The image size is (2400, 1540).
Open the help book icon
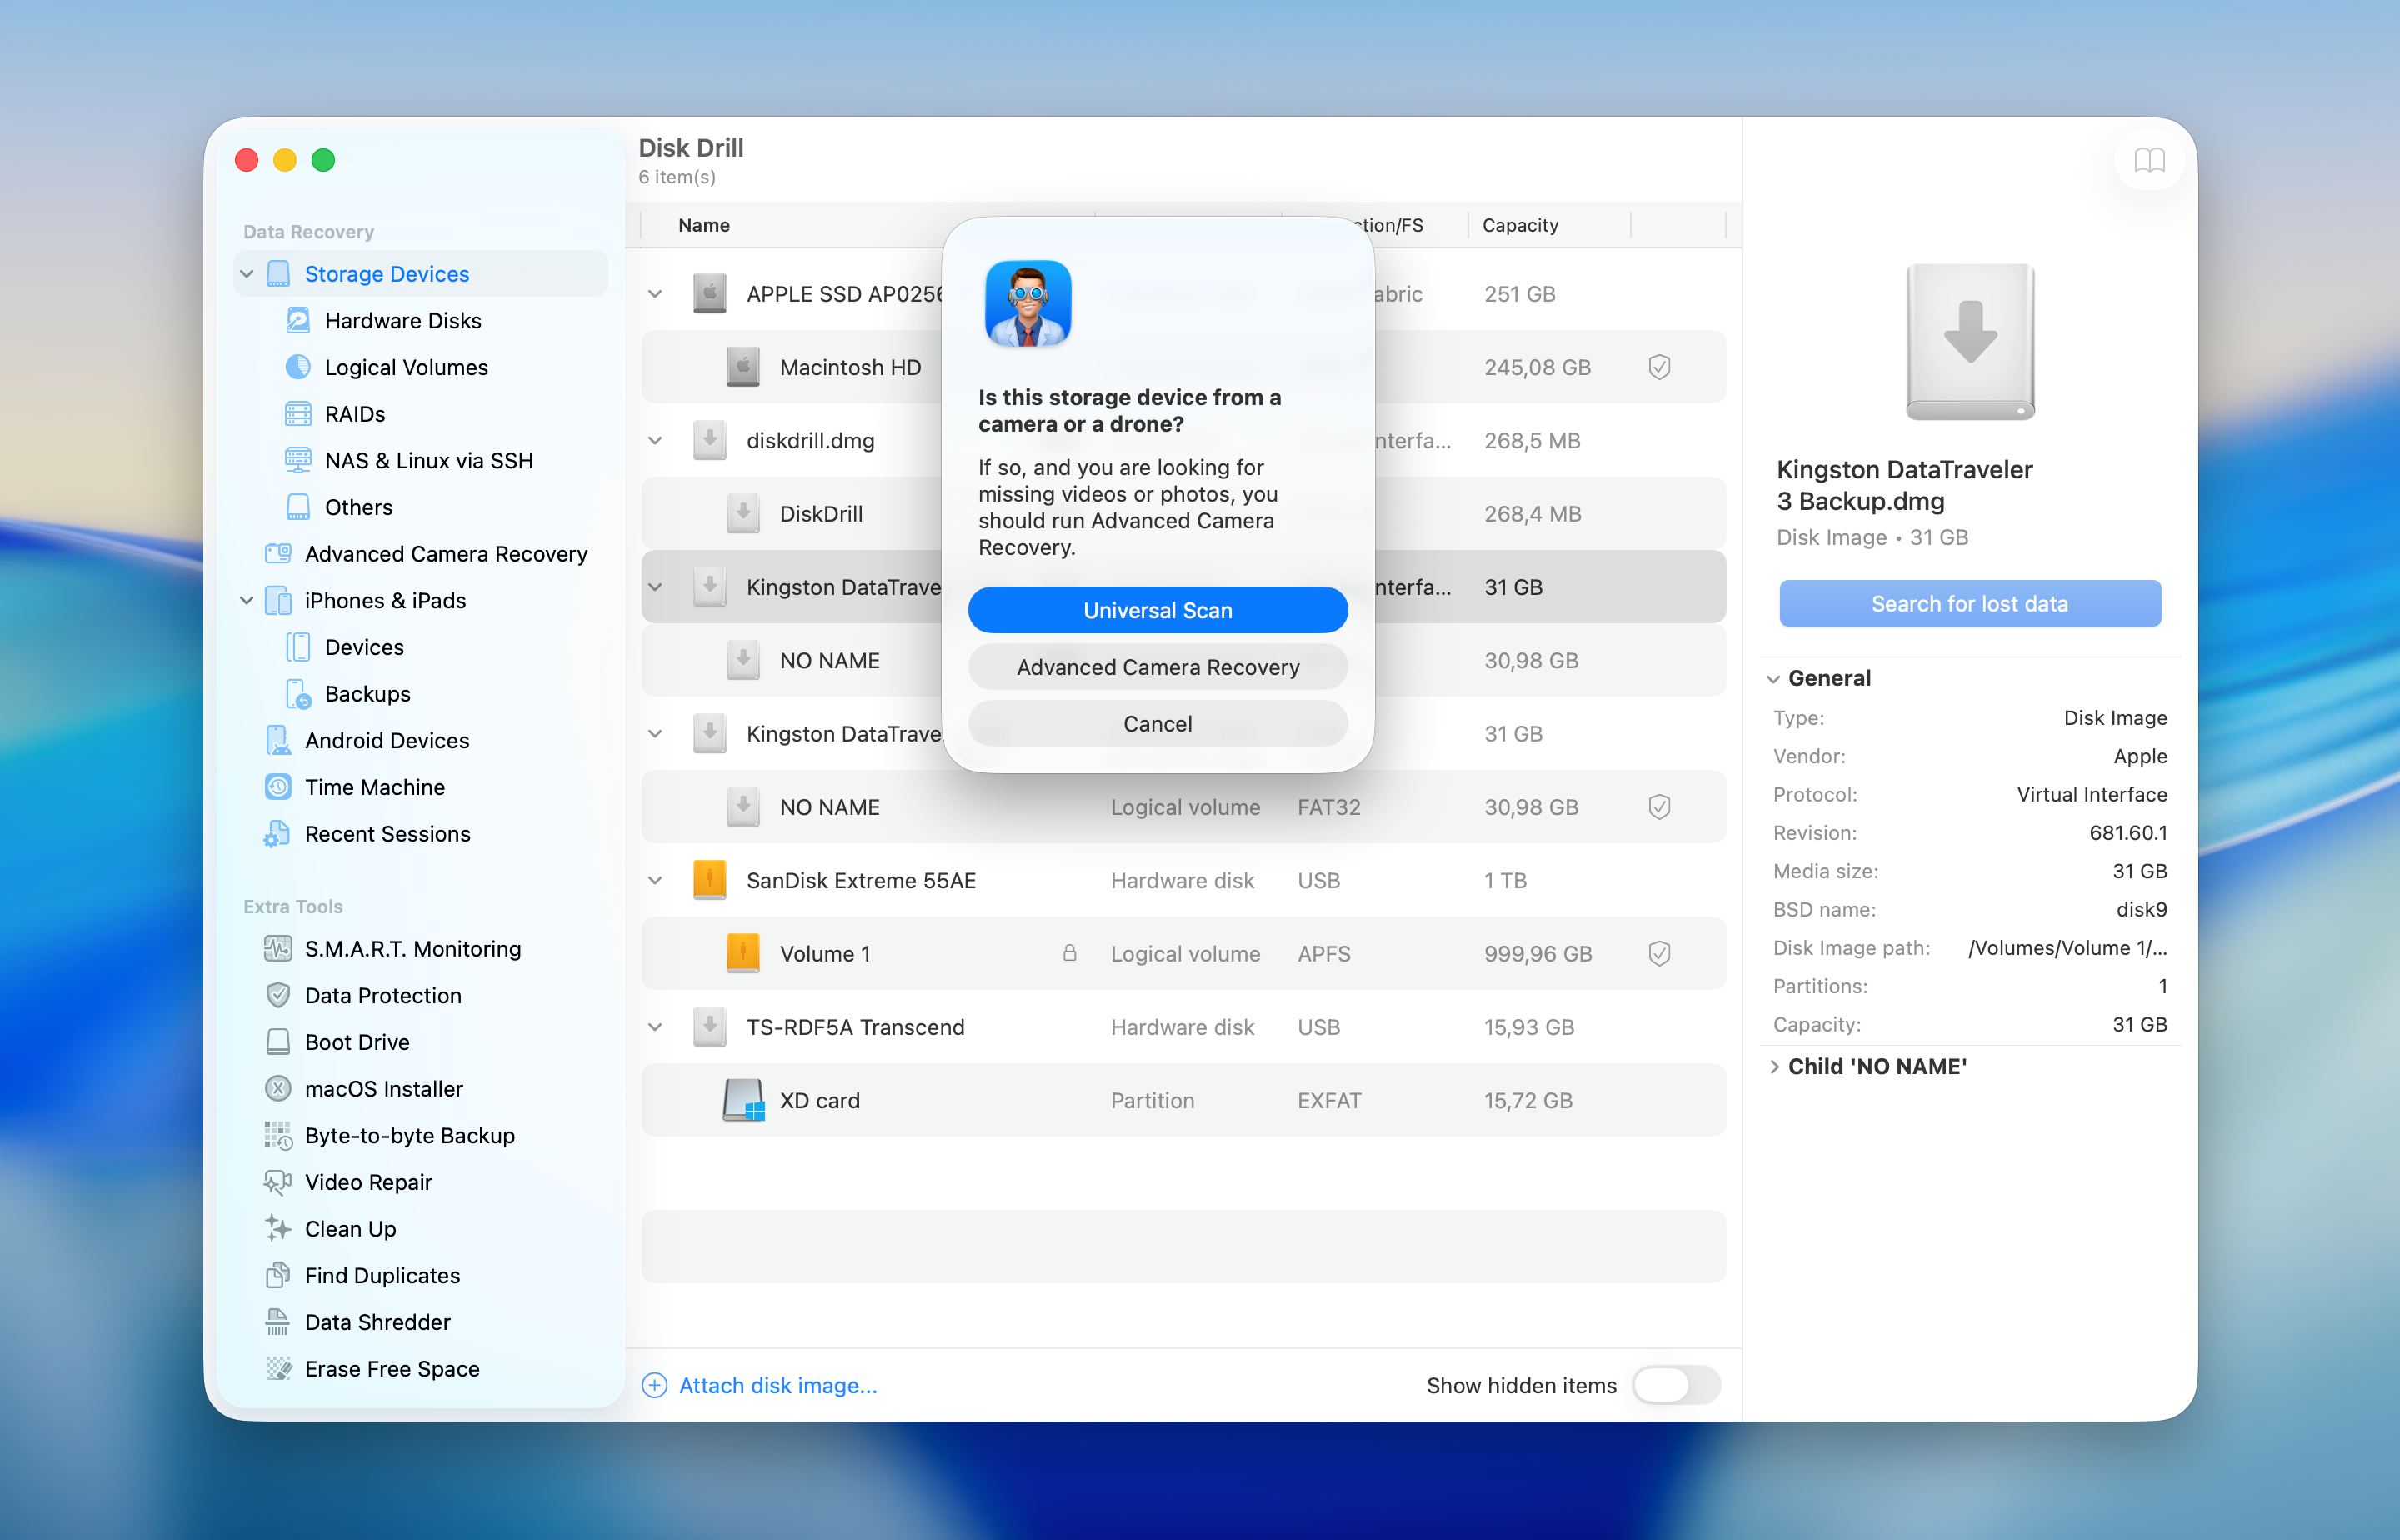2149,160
